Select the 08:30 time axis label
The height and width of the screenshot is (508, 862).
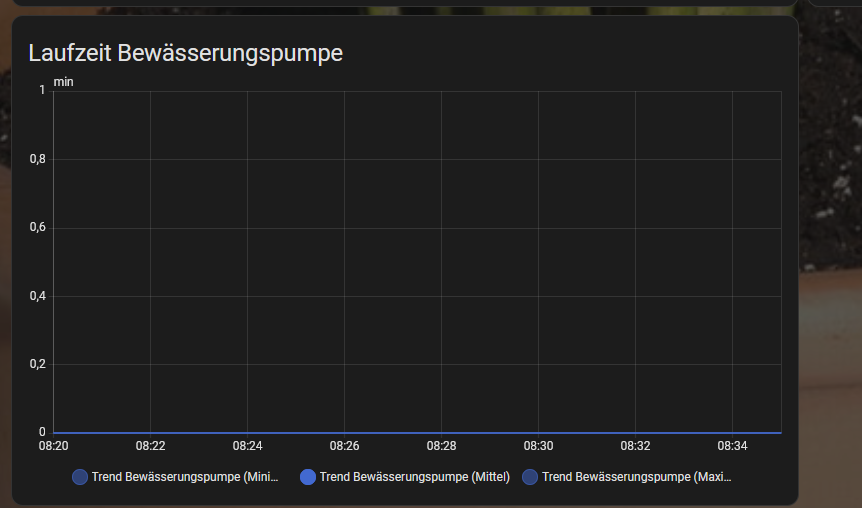[538, 445]
